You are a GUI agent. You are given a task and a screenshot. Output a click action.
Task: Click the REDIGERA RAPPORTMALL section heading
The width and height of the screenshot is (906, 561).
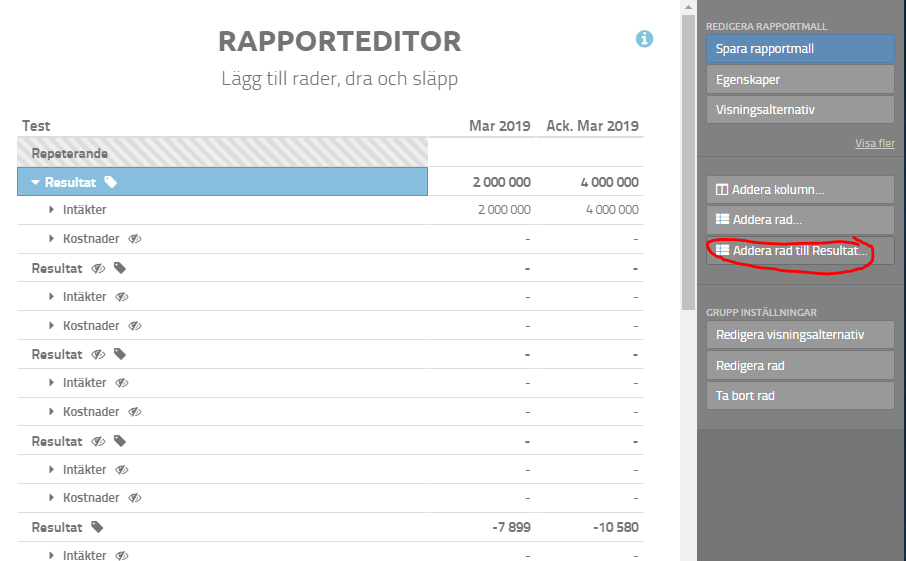(x=766, y=27)
